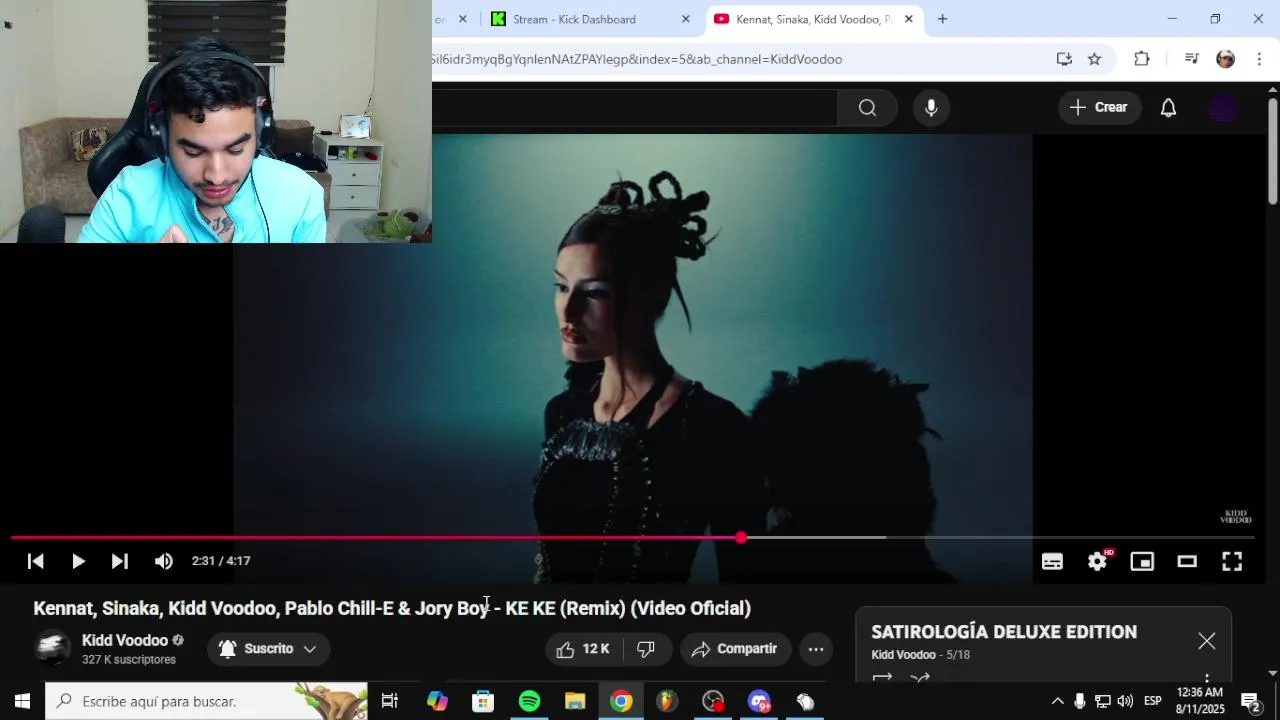Open a new browser tab

pos(942,19)
